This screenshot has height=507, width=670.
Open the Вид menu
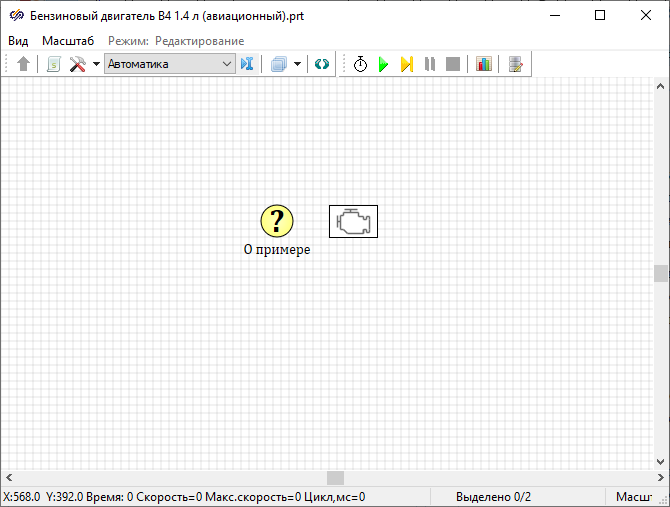(18, 41)
